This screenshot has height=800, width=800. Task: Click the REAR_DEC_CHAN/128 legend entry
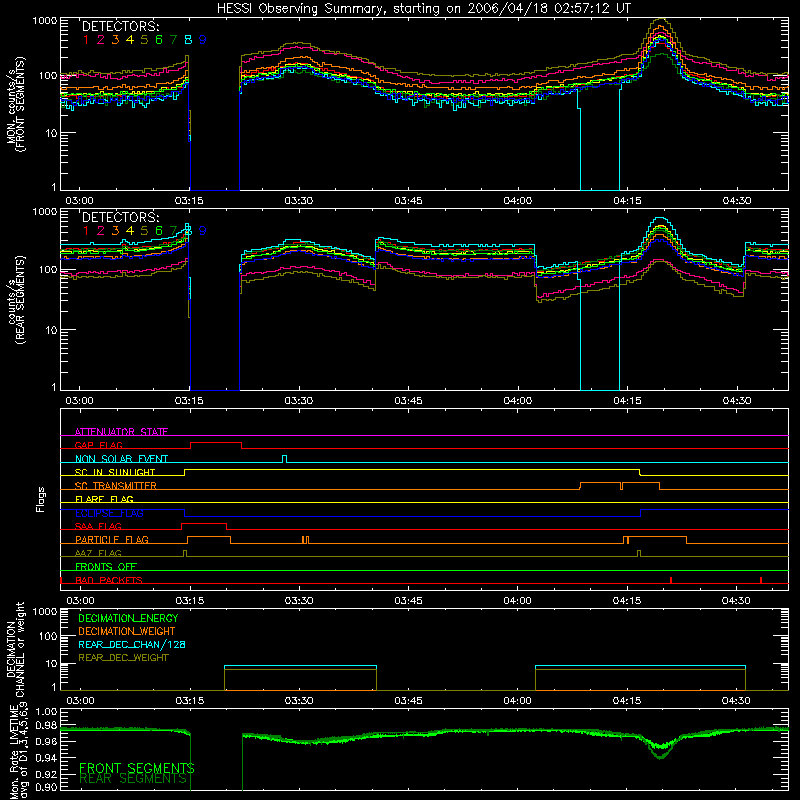132,644
